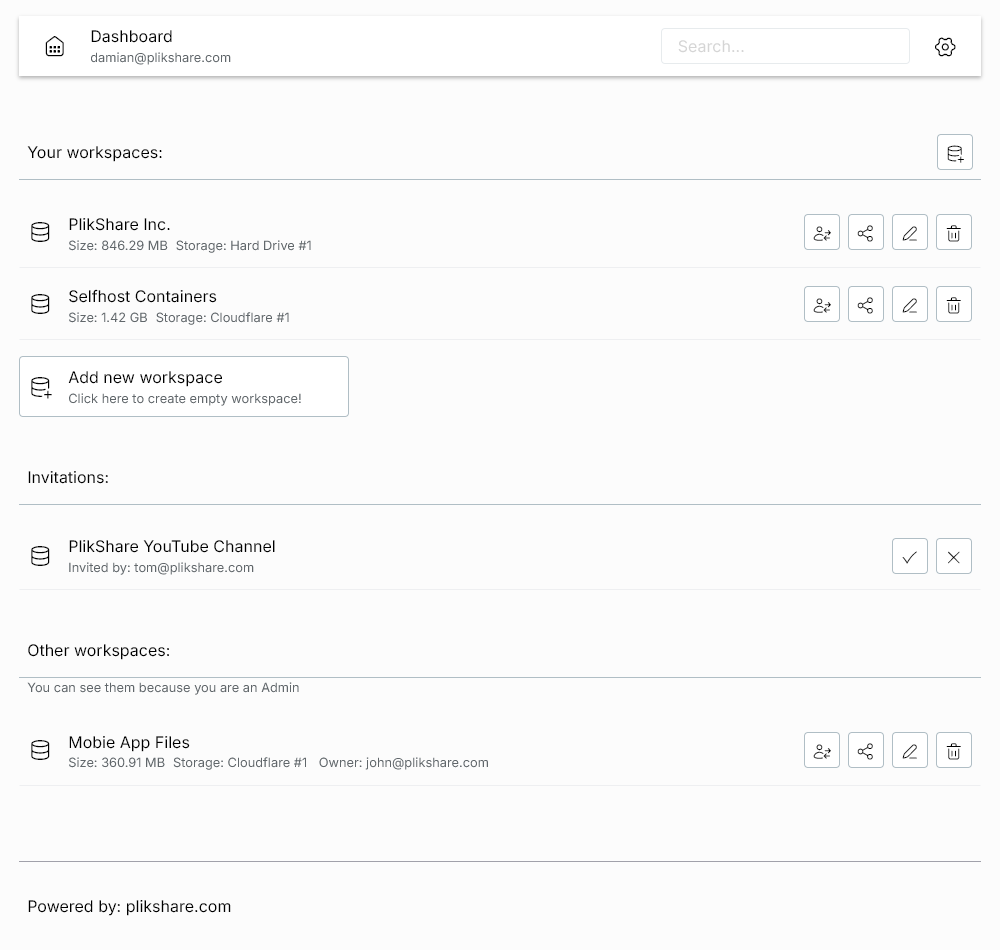Screen dimensions: 1000x950
Task: Open the Mobie App Files workspace
Action: click(x=129, y=742)
